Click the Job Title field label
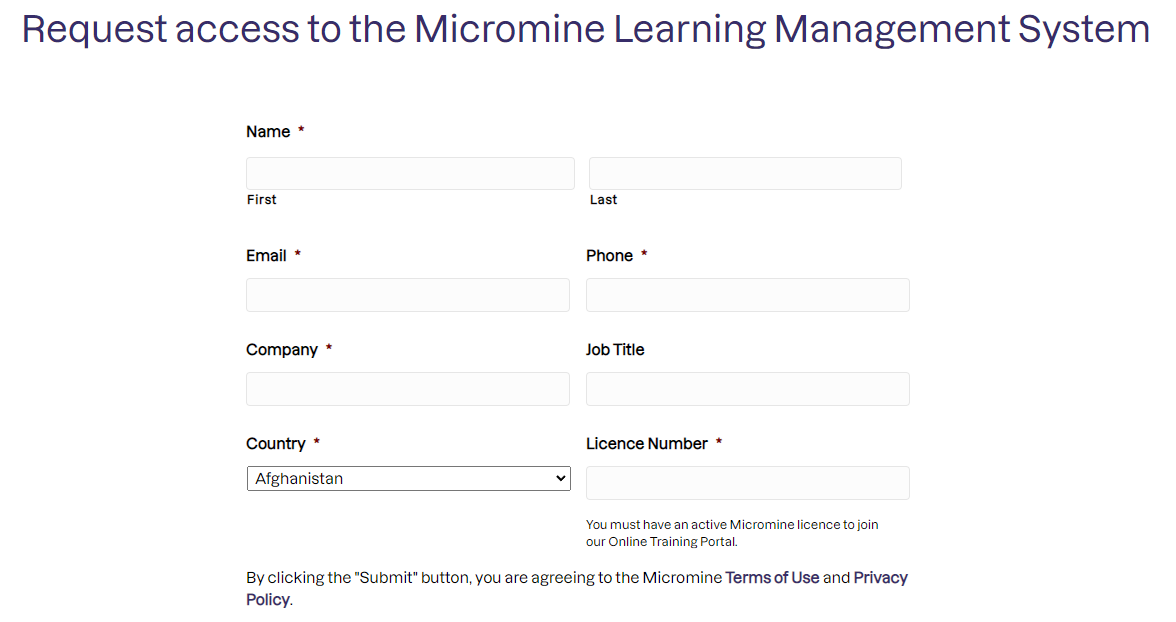The width and height of the screenshot is (1176, 622). (x=615, y=350)
